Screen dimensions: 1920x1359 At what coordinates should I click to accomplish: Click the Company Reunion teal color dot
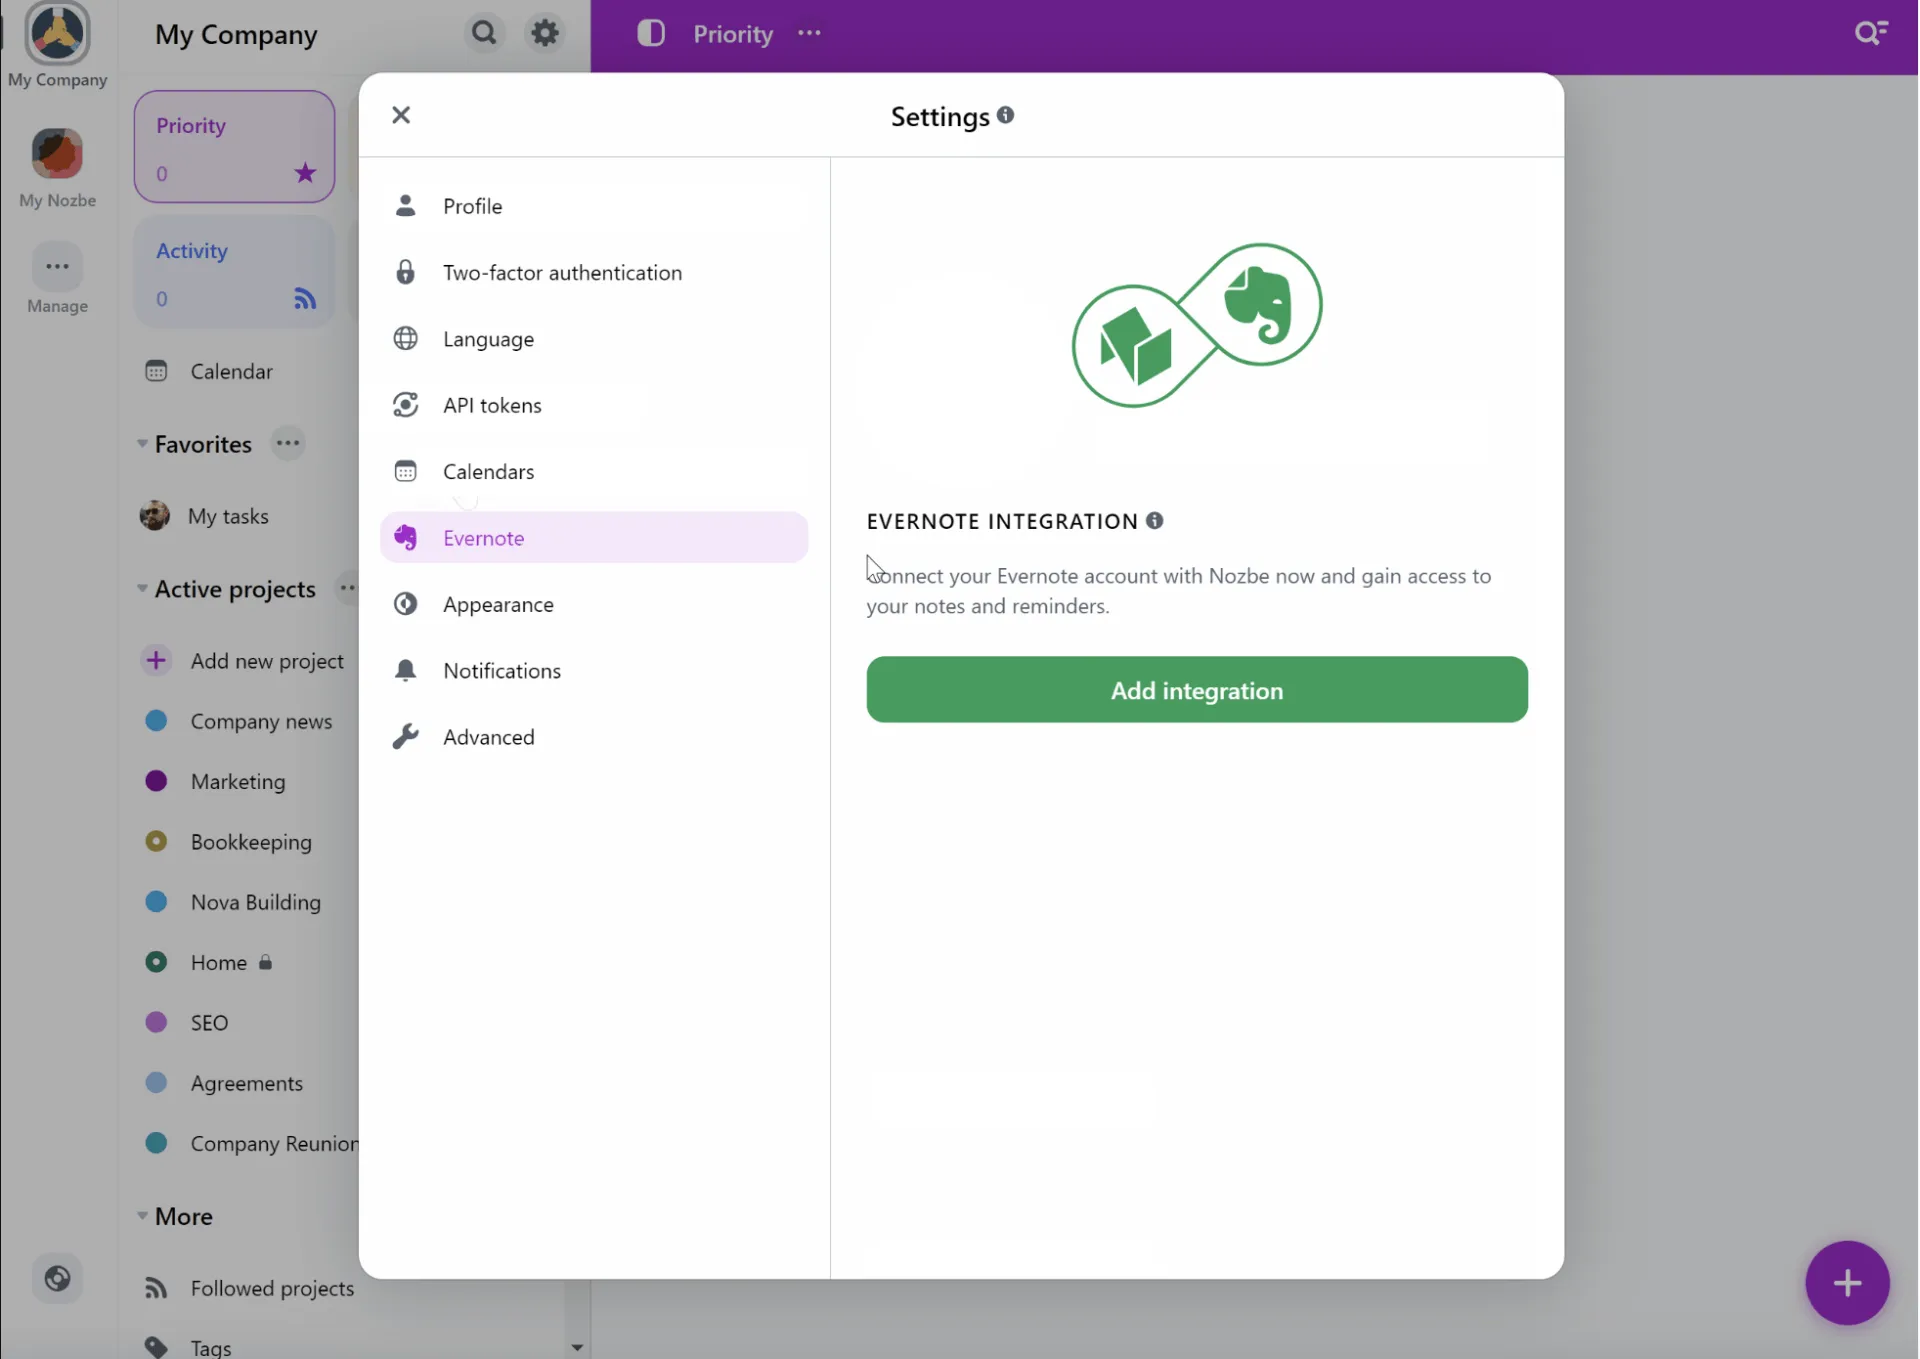pyautogui.click(x=156, y=1143)
